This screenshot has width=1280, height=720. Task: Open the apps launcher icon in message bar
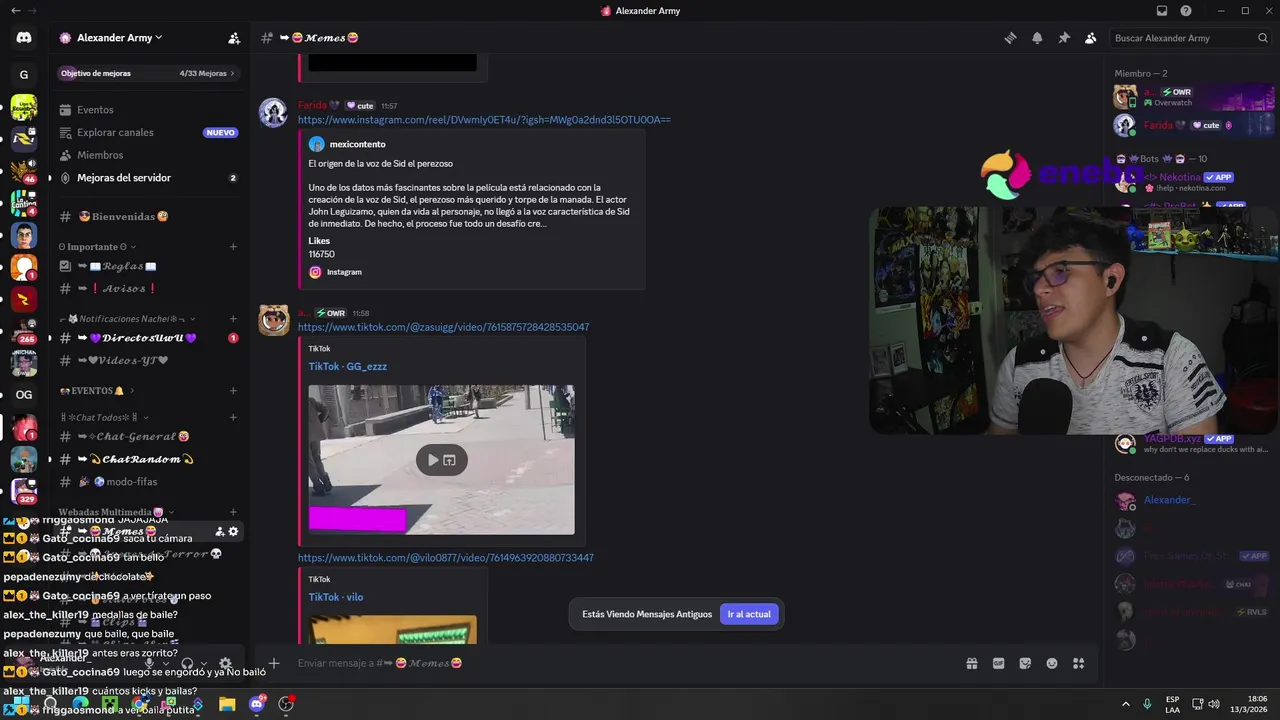click(1078, 663)
